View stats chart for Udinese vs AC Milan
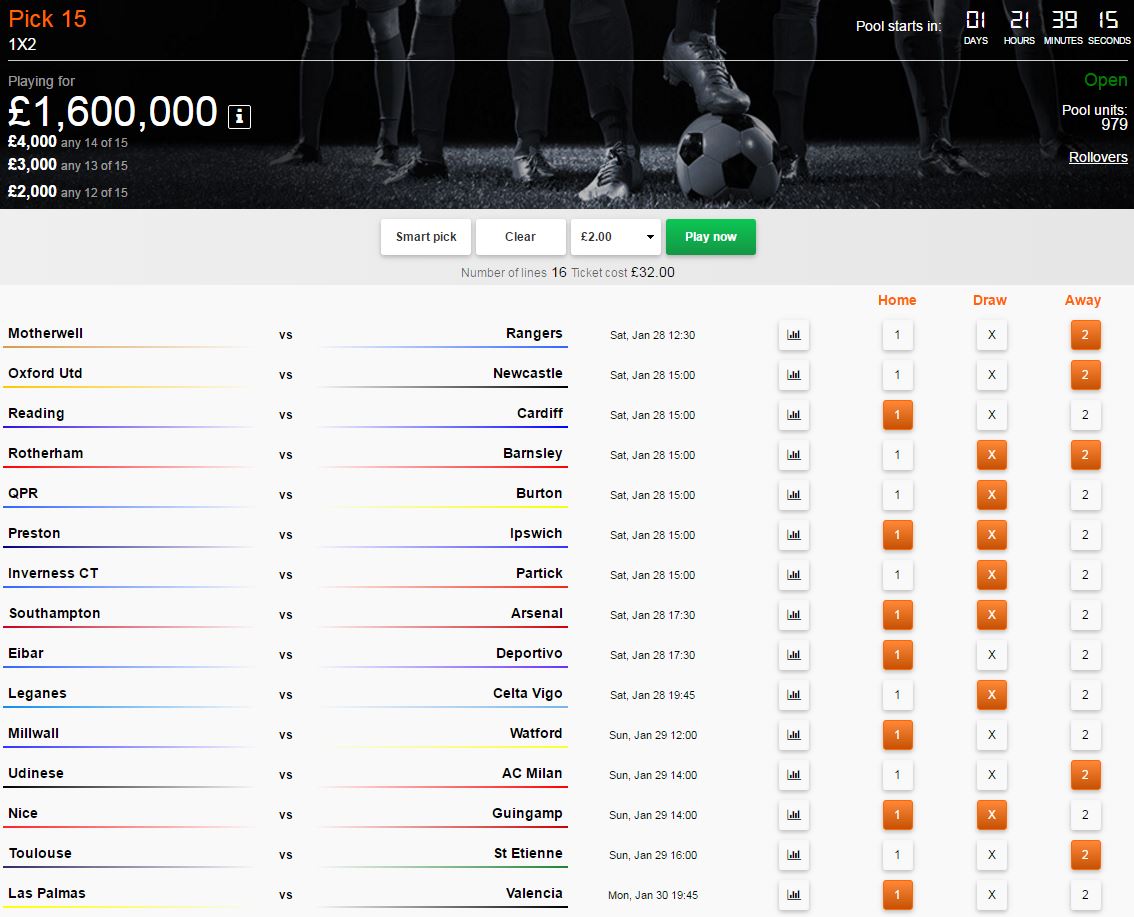The image size is (1134, 917). point(794,775)
